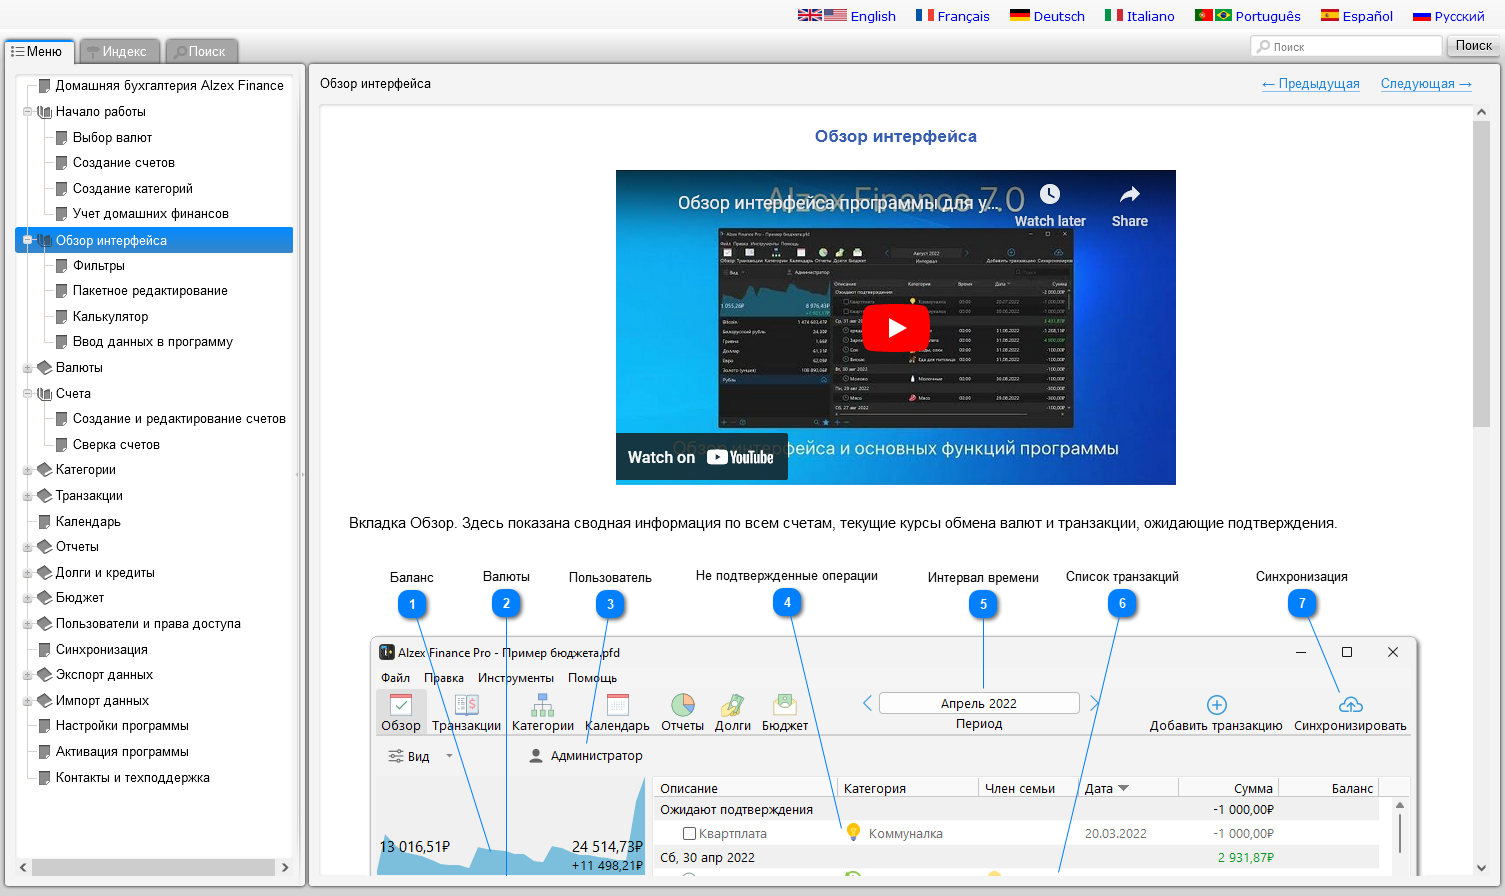The image size is (1505, 896).
Task: Click the search input field
Action: tap(1345, 46)
